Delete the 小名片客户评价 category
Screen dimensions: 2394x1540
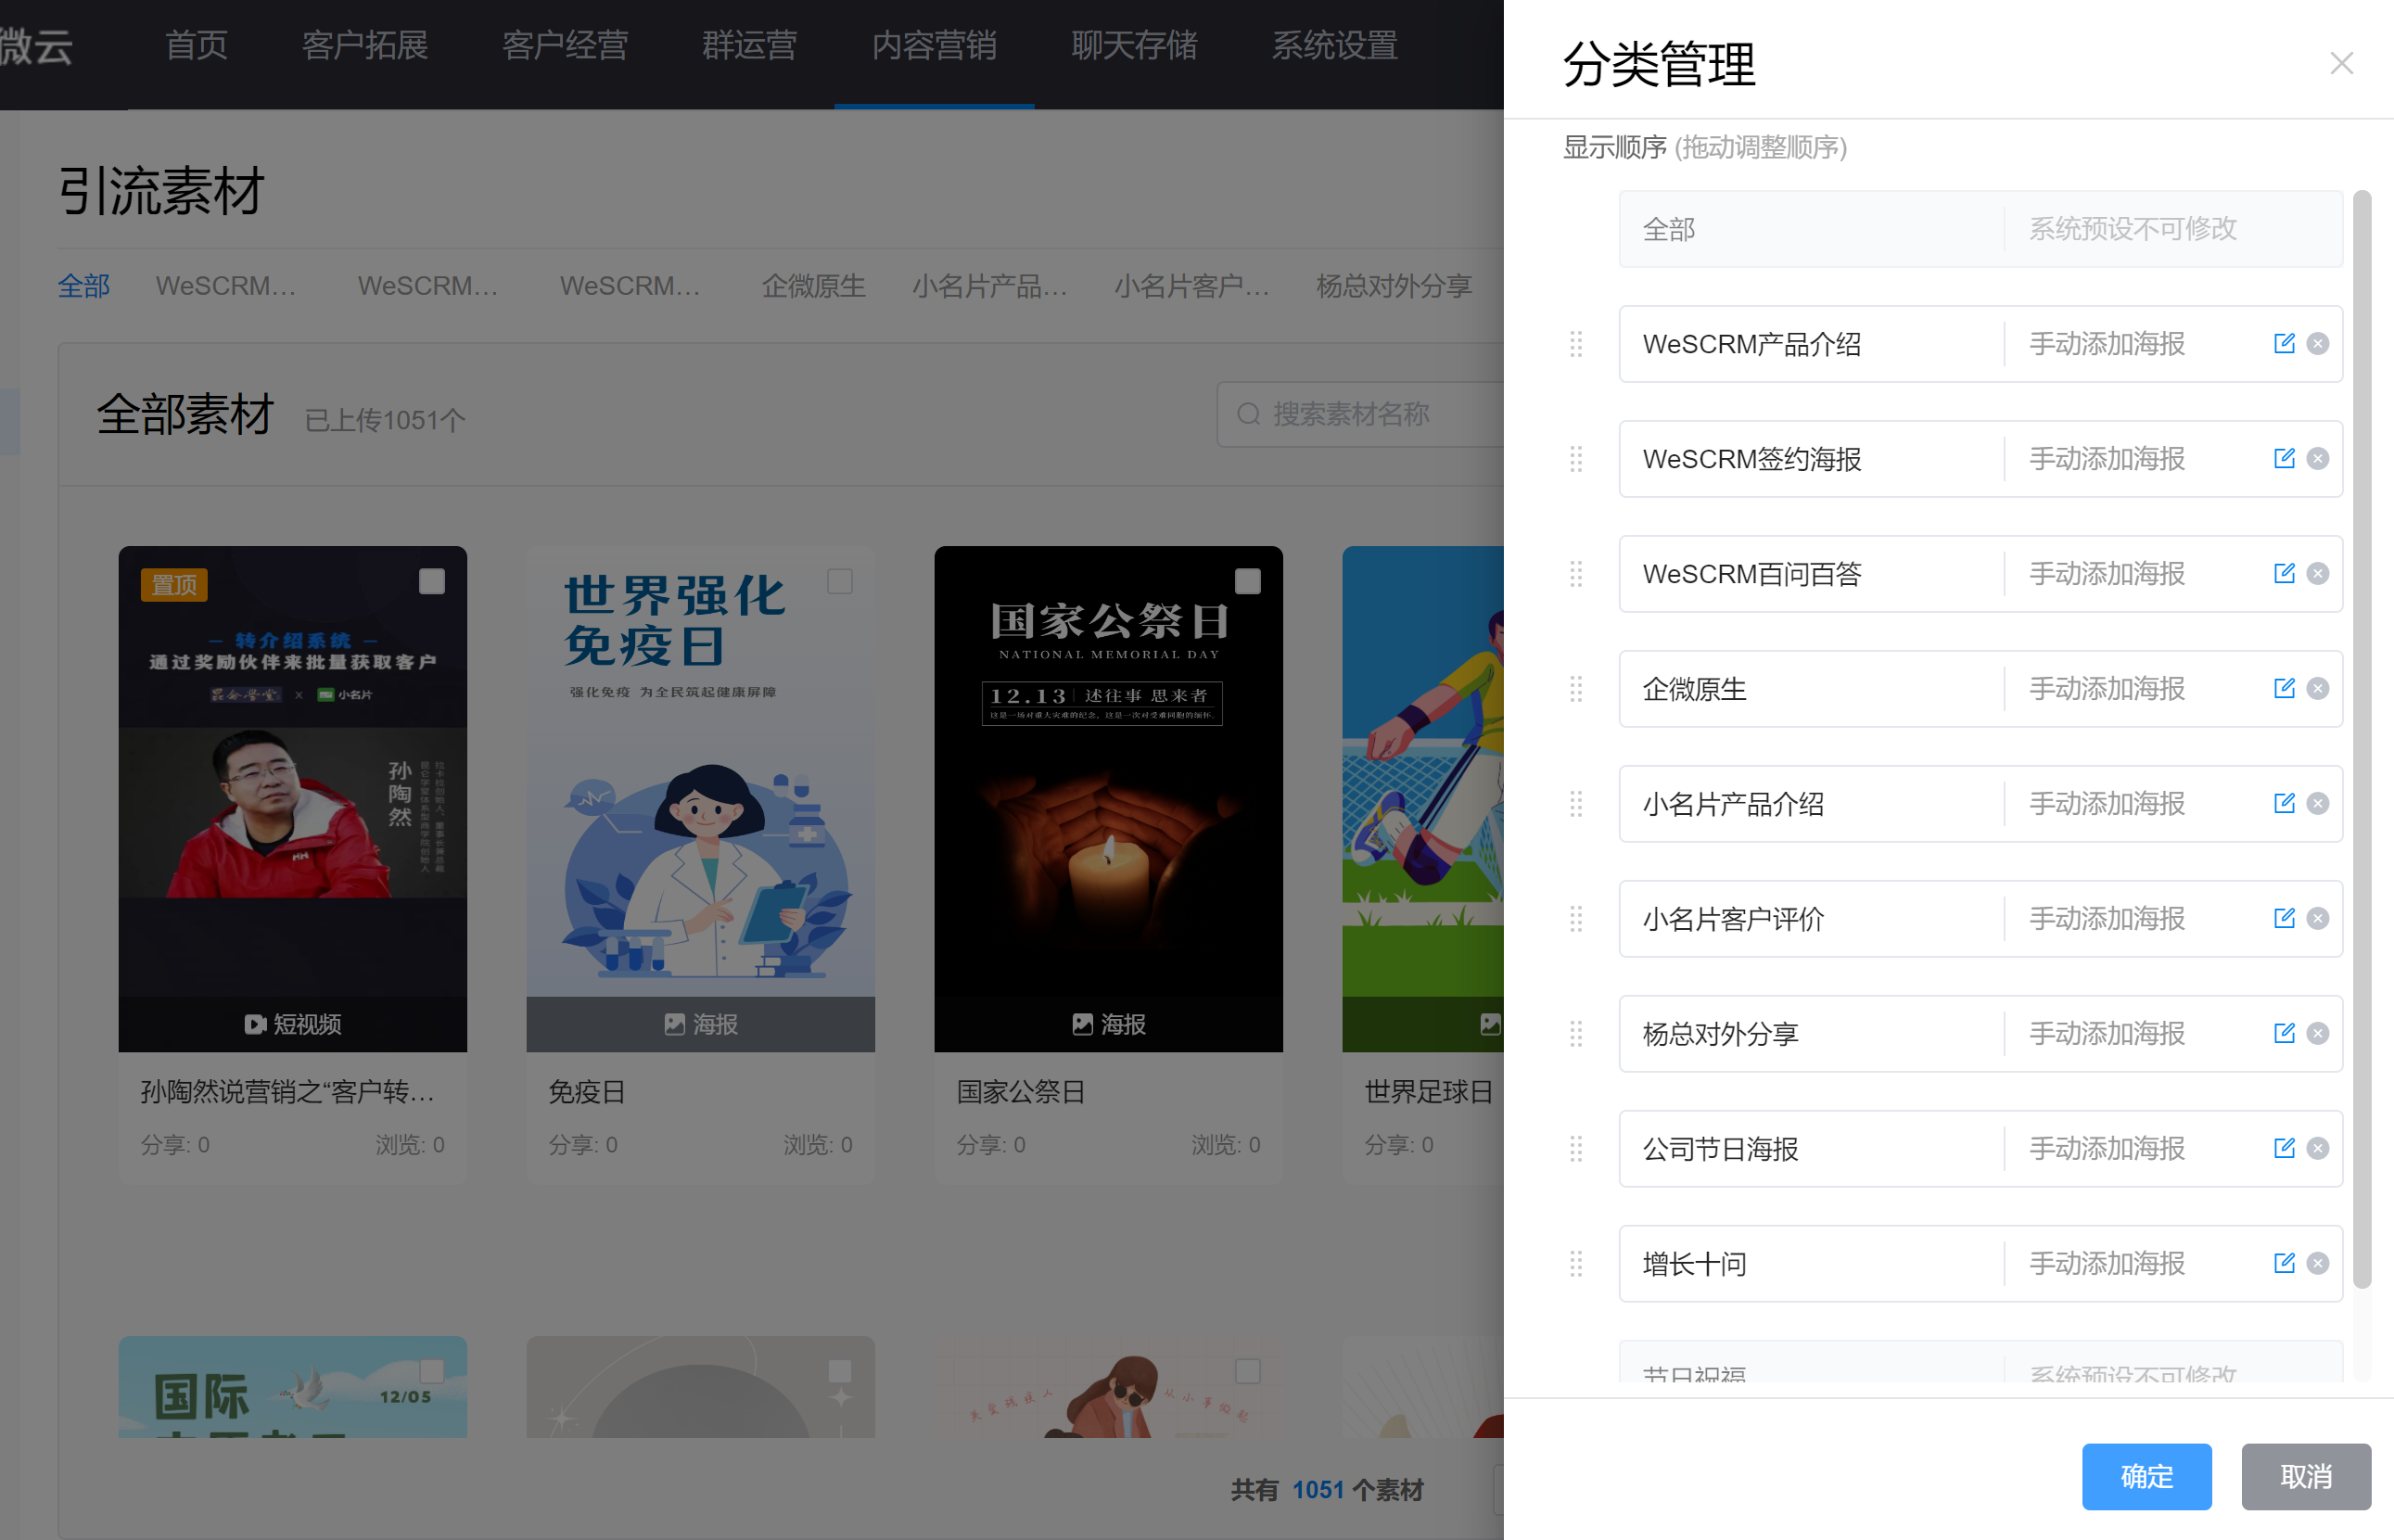[2317, 918]
